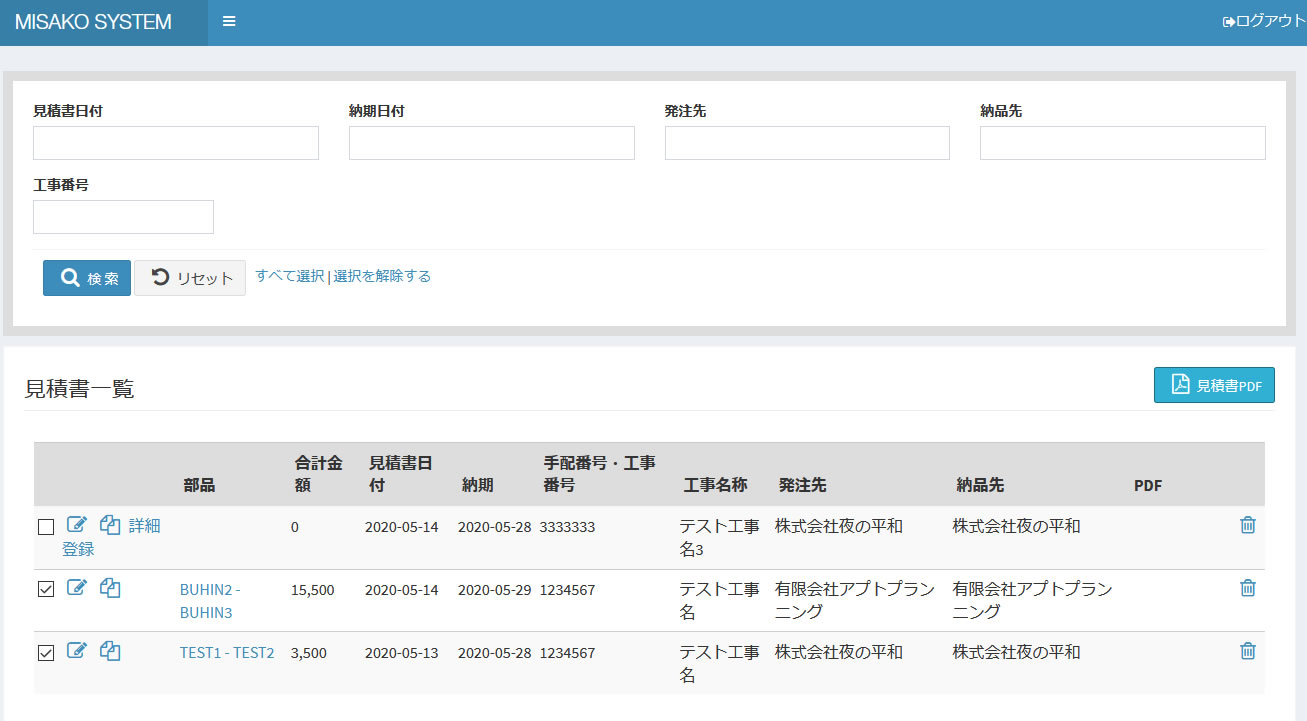Click the ログアウト logout link

pos(1263,21)
